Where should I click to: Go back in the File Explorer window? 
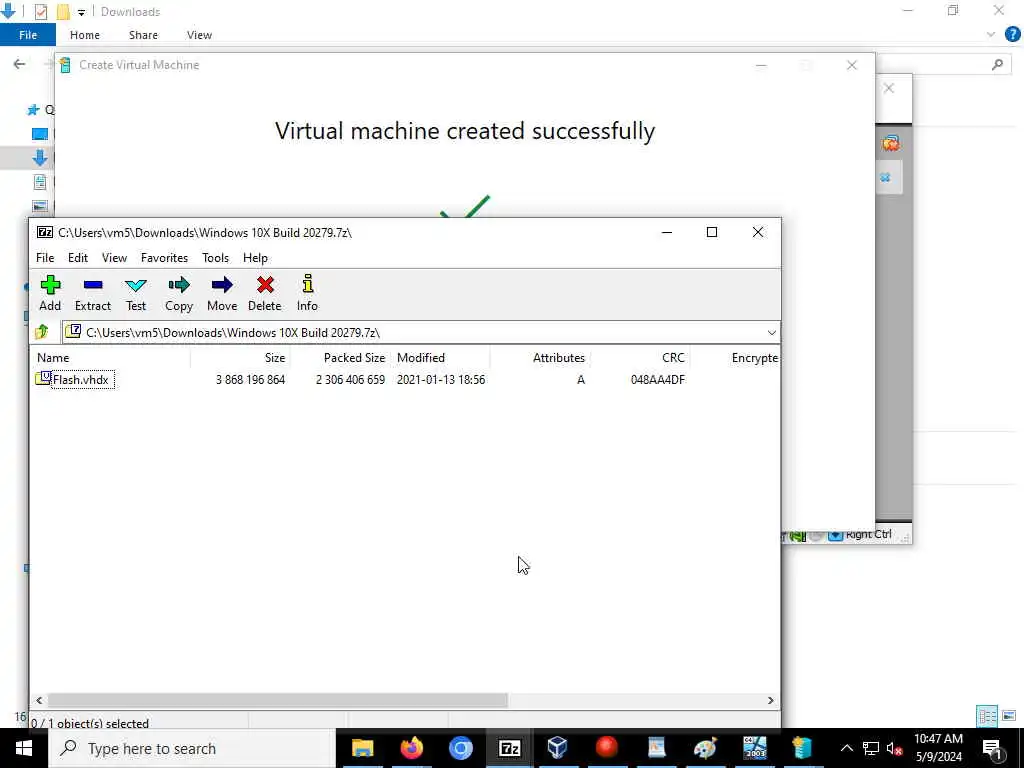(x=20, y=63)
